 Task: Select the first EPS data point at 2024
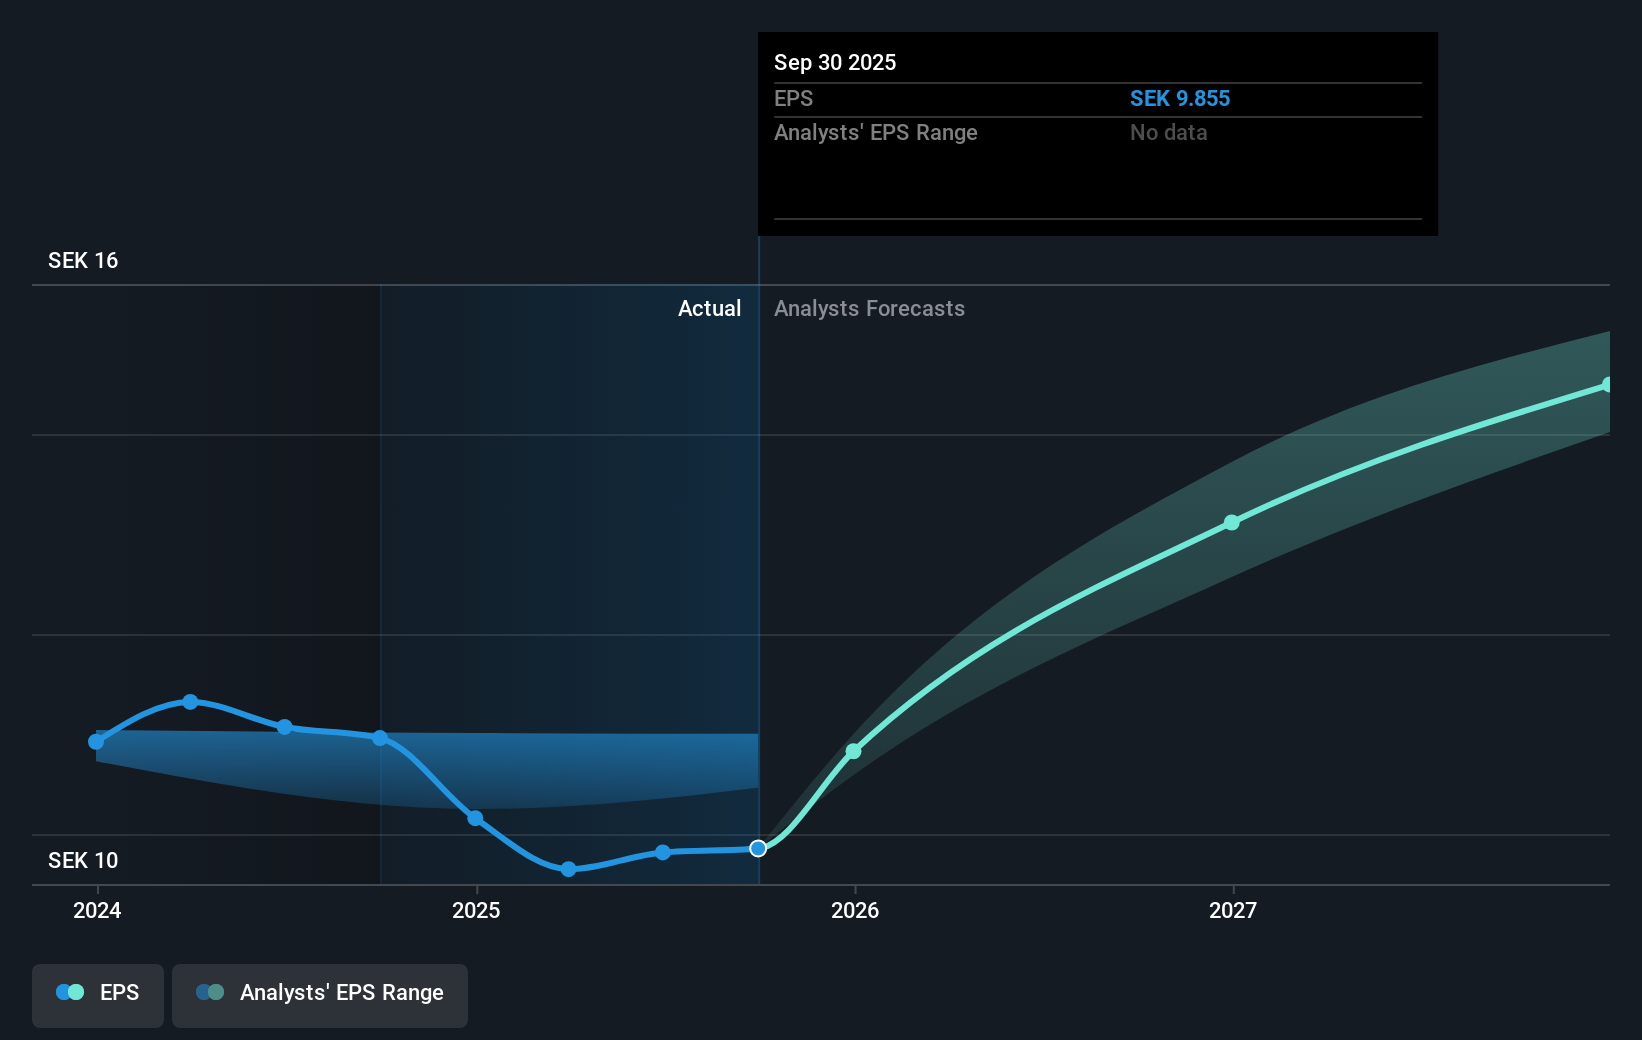(96, 742)
